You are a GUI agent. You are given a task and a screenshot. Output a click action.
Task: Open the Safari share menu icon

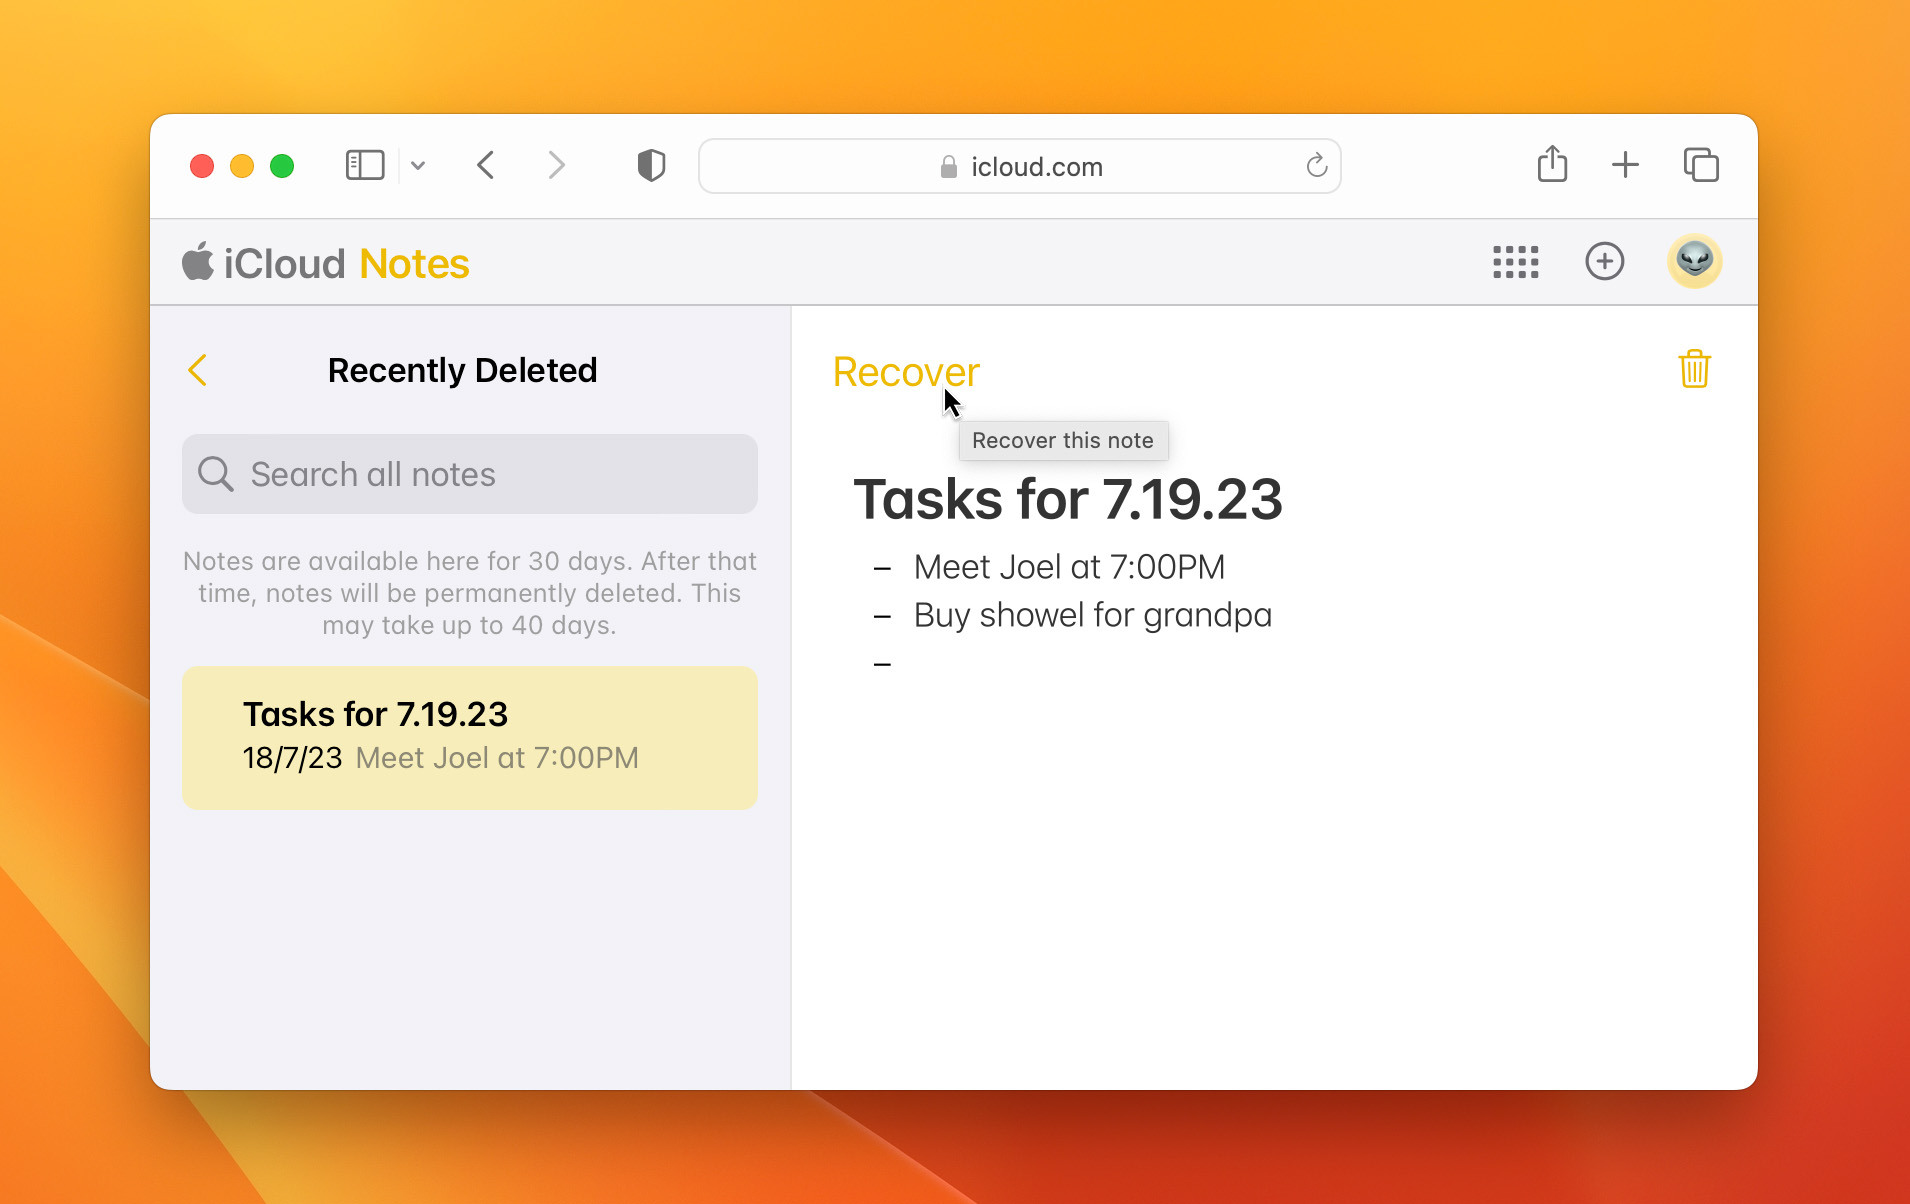[1552, 164]
